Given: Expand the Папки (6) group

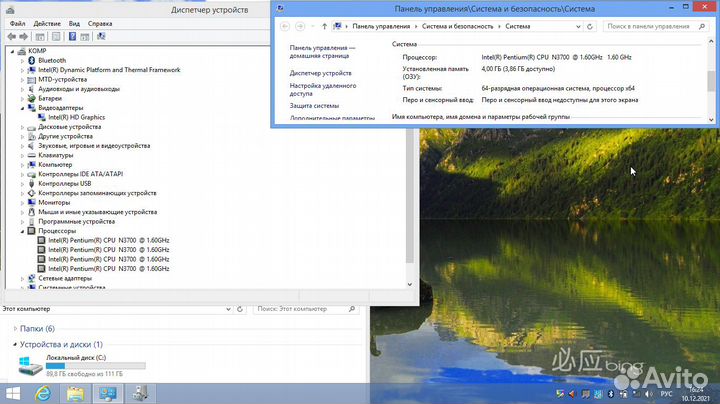Looking at the screenshot, I should pos(14,328).
